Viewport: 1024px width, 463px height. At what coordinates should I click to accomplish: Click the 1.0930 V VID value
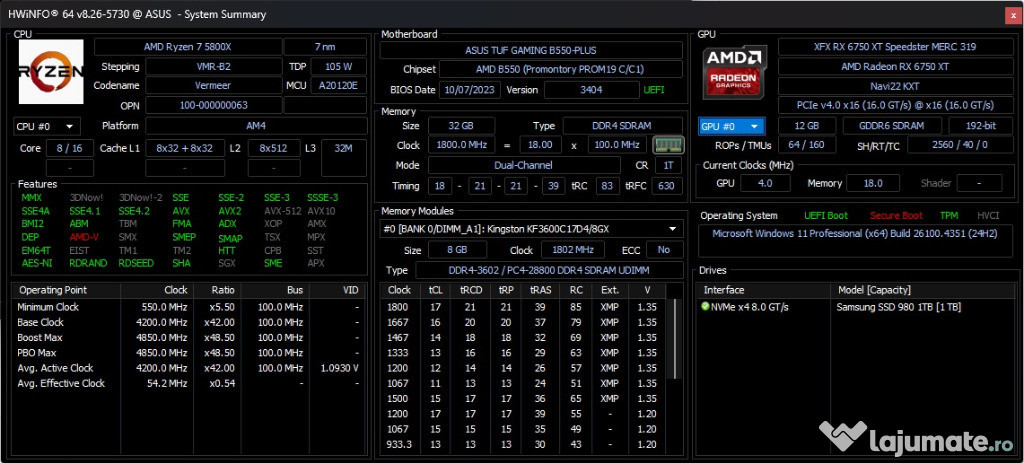[x=340, y=368]
